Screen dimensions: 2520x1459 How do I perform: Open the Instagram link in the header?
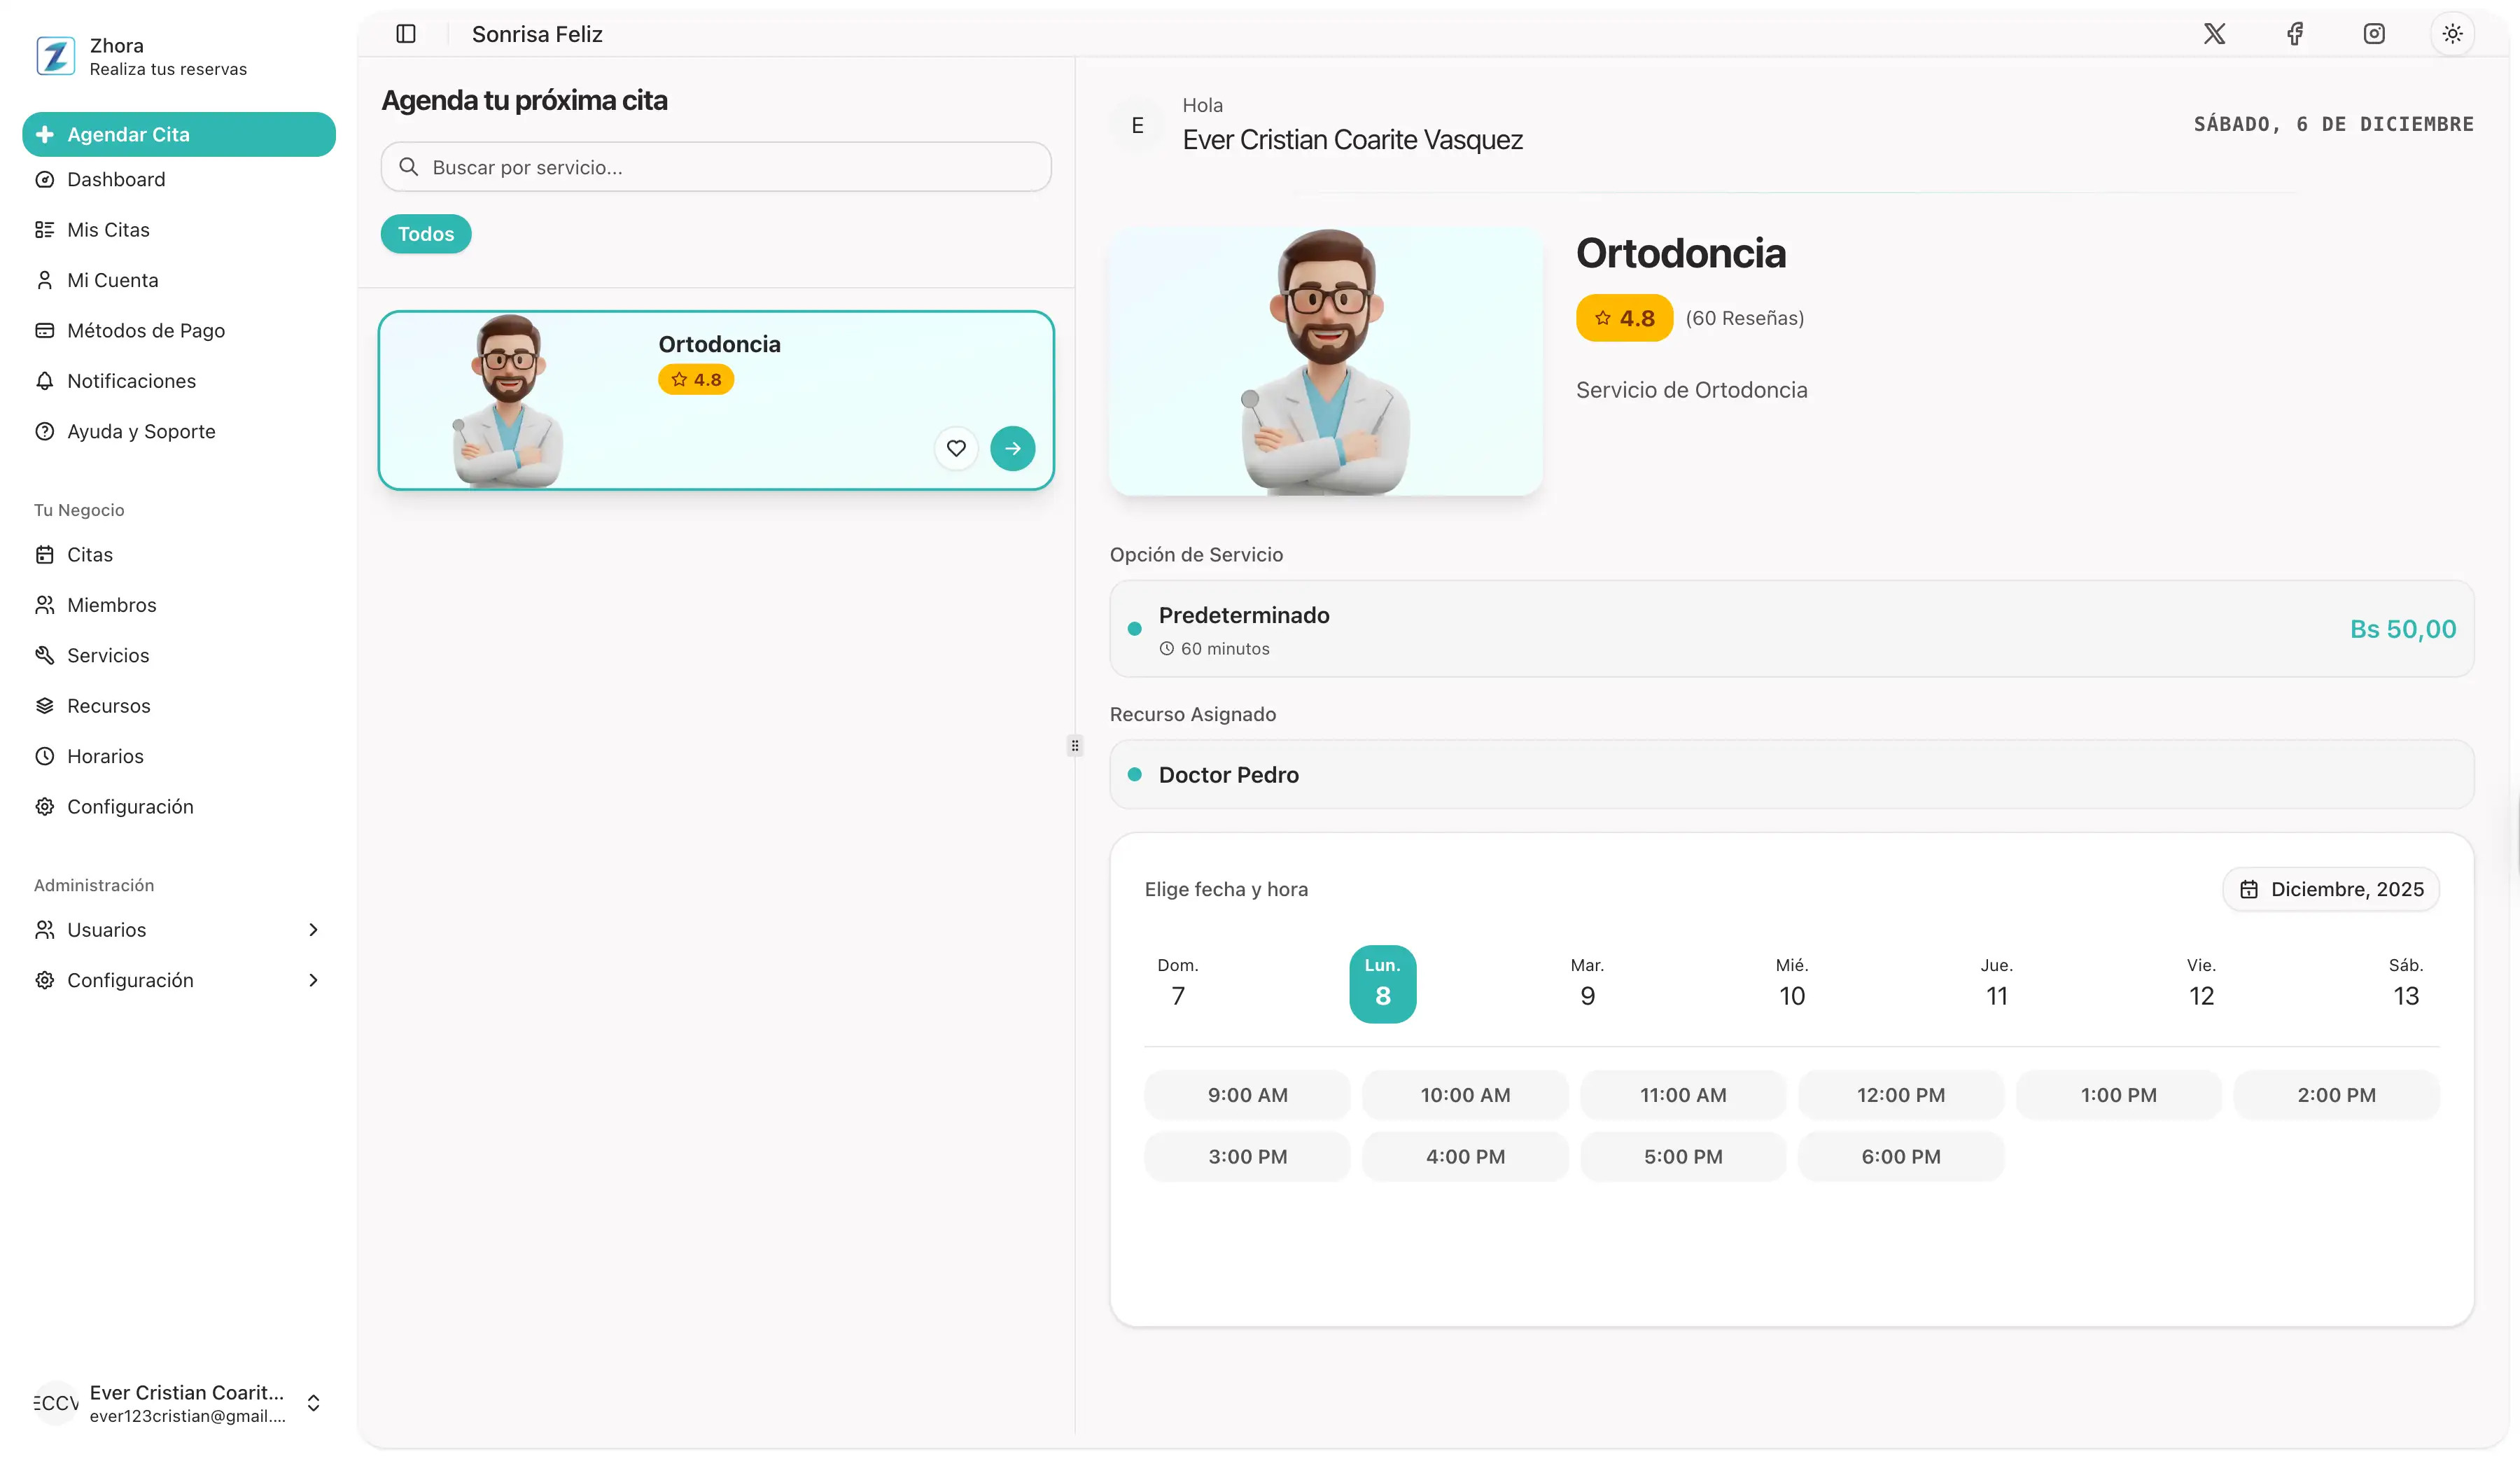(2374, 33)
